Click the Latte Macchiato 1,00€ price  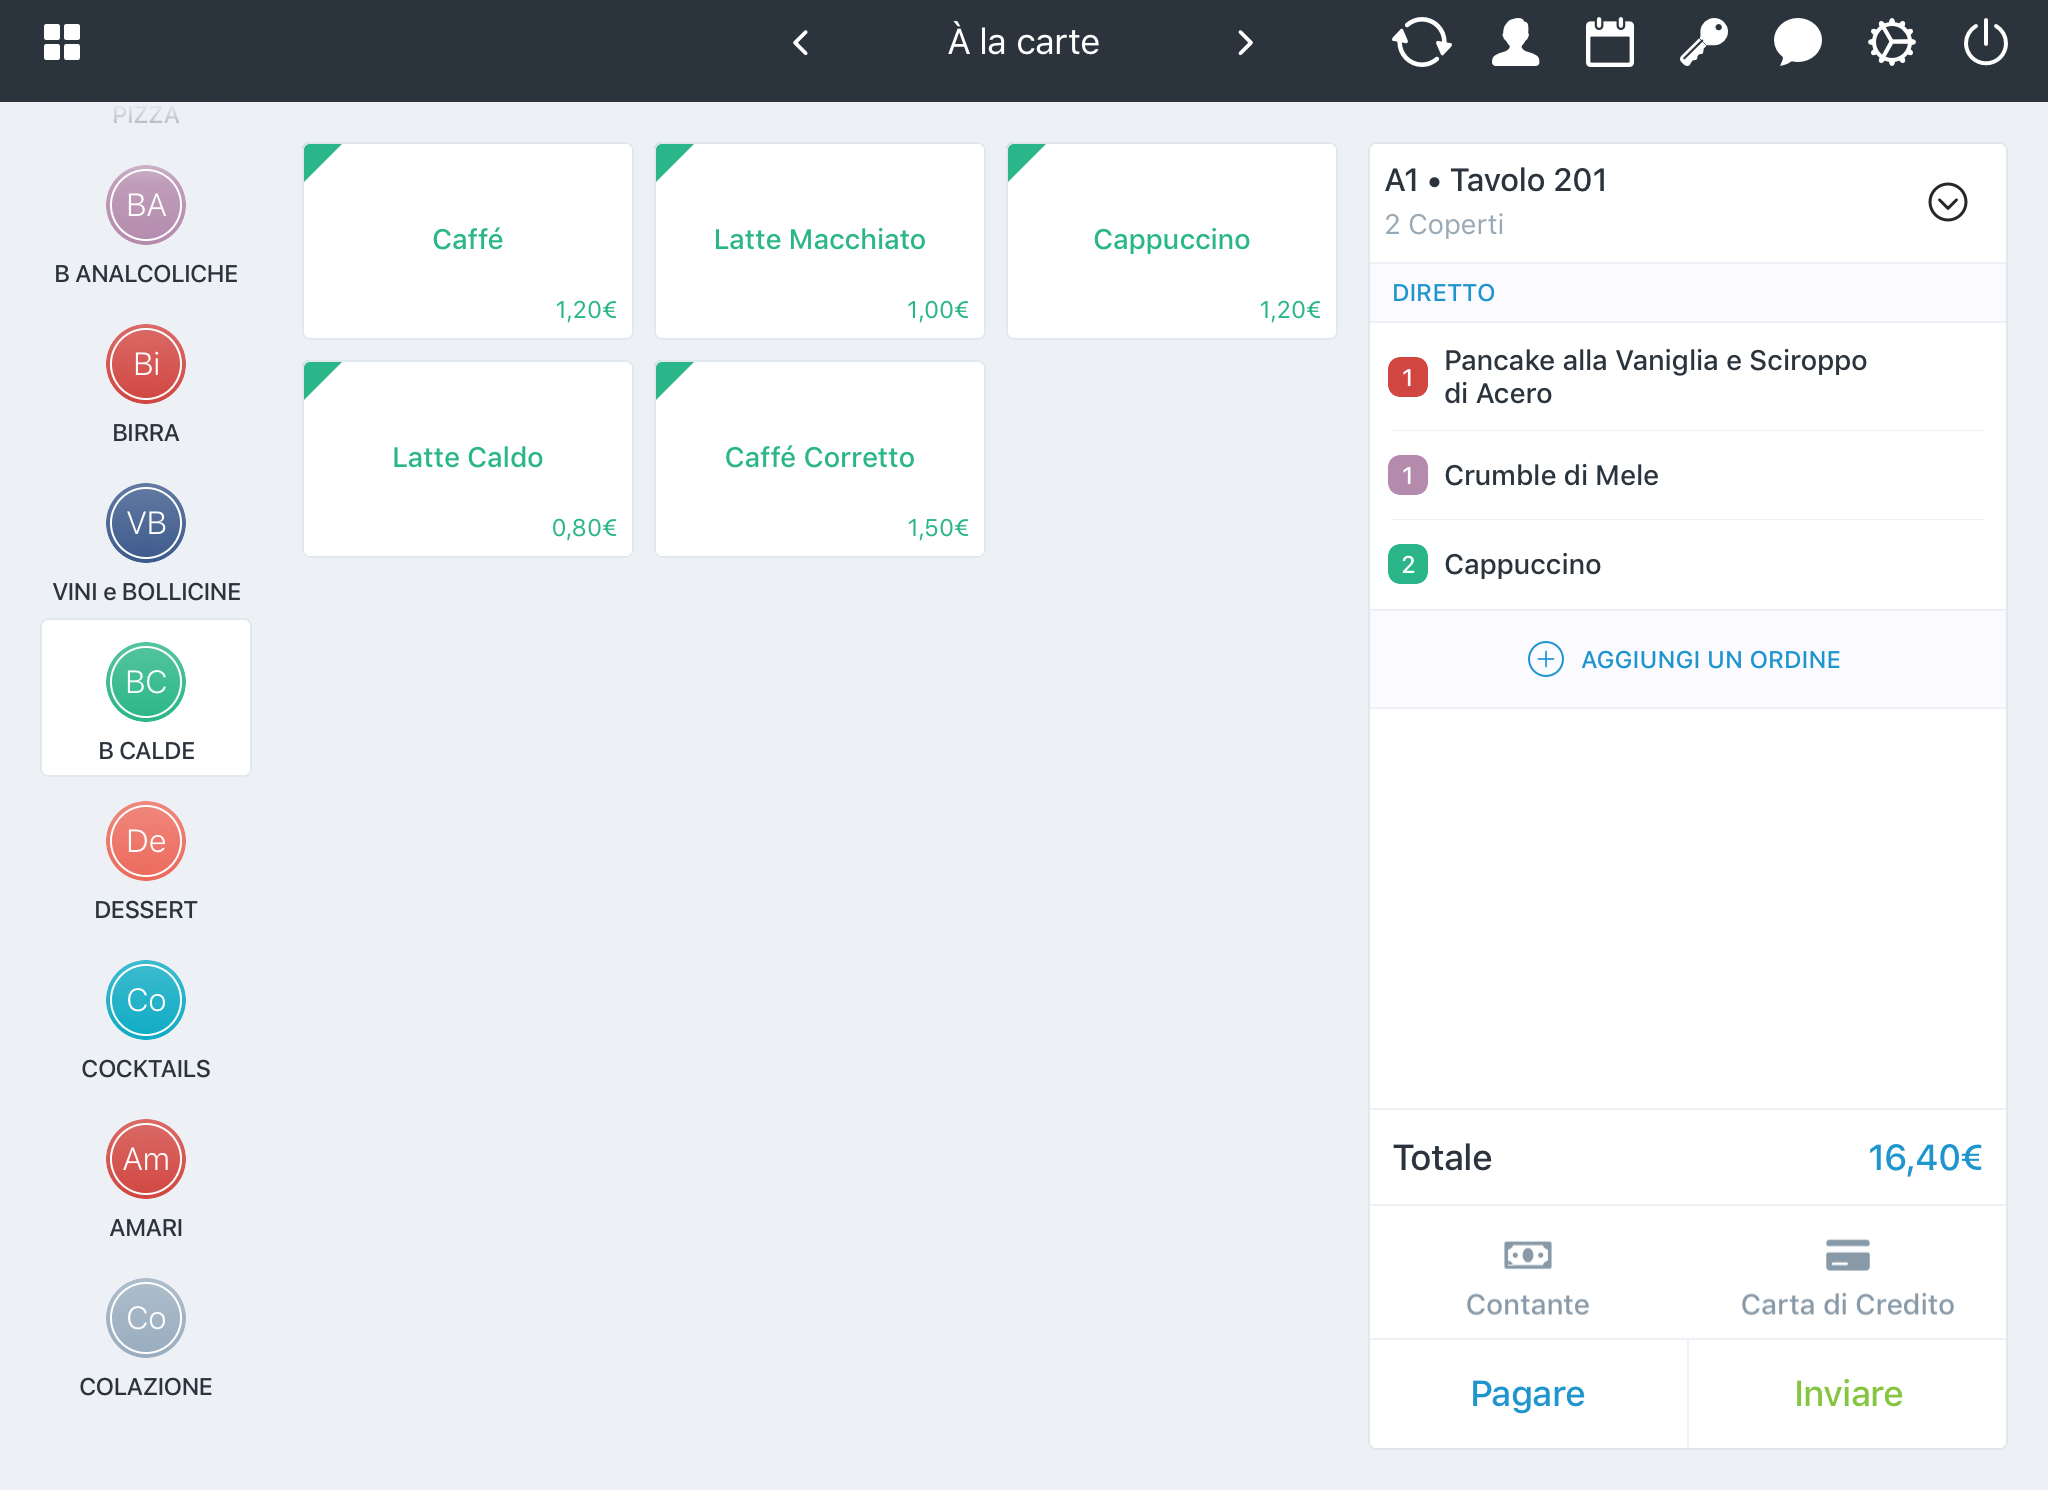coord(938,310)
